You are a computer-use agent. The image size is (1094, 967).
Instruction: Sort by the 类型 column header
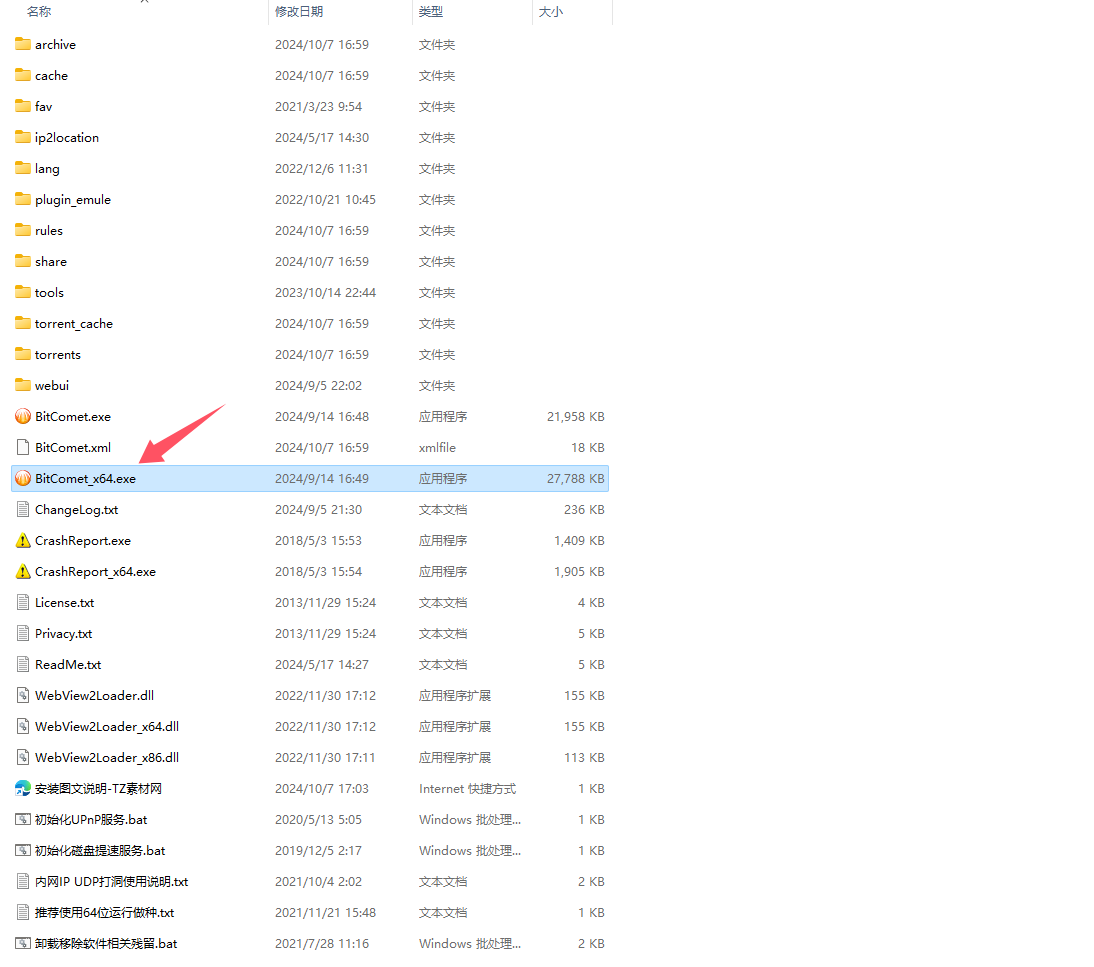[x=430, y=12]
